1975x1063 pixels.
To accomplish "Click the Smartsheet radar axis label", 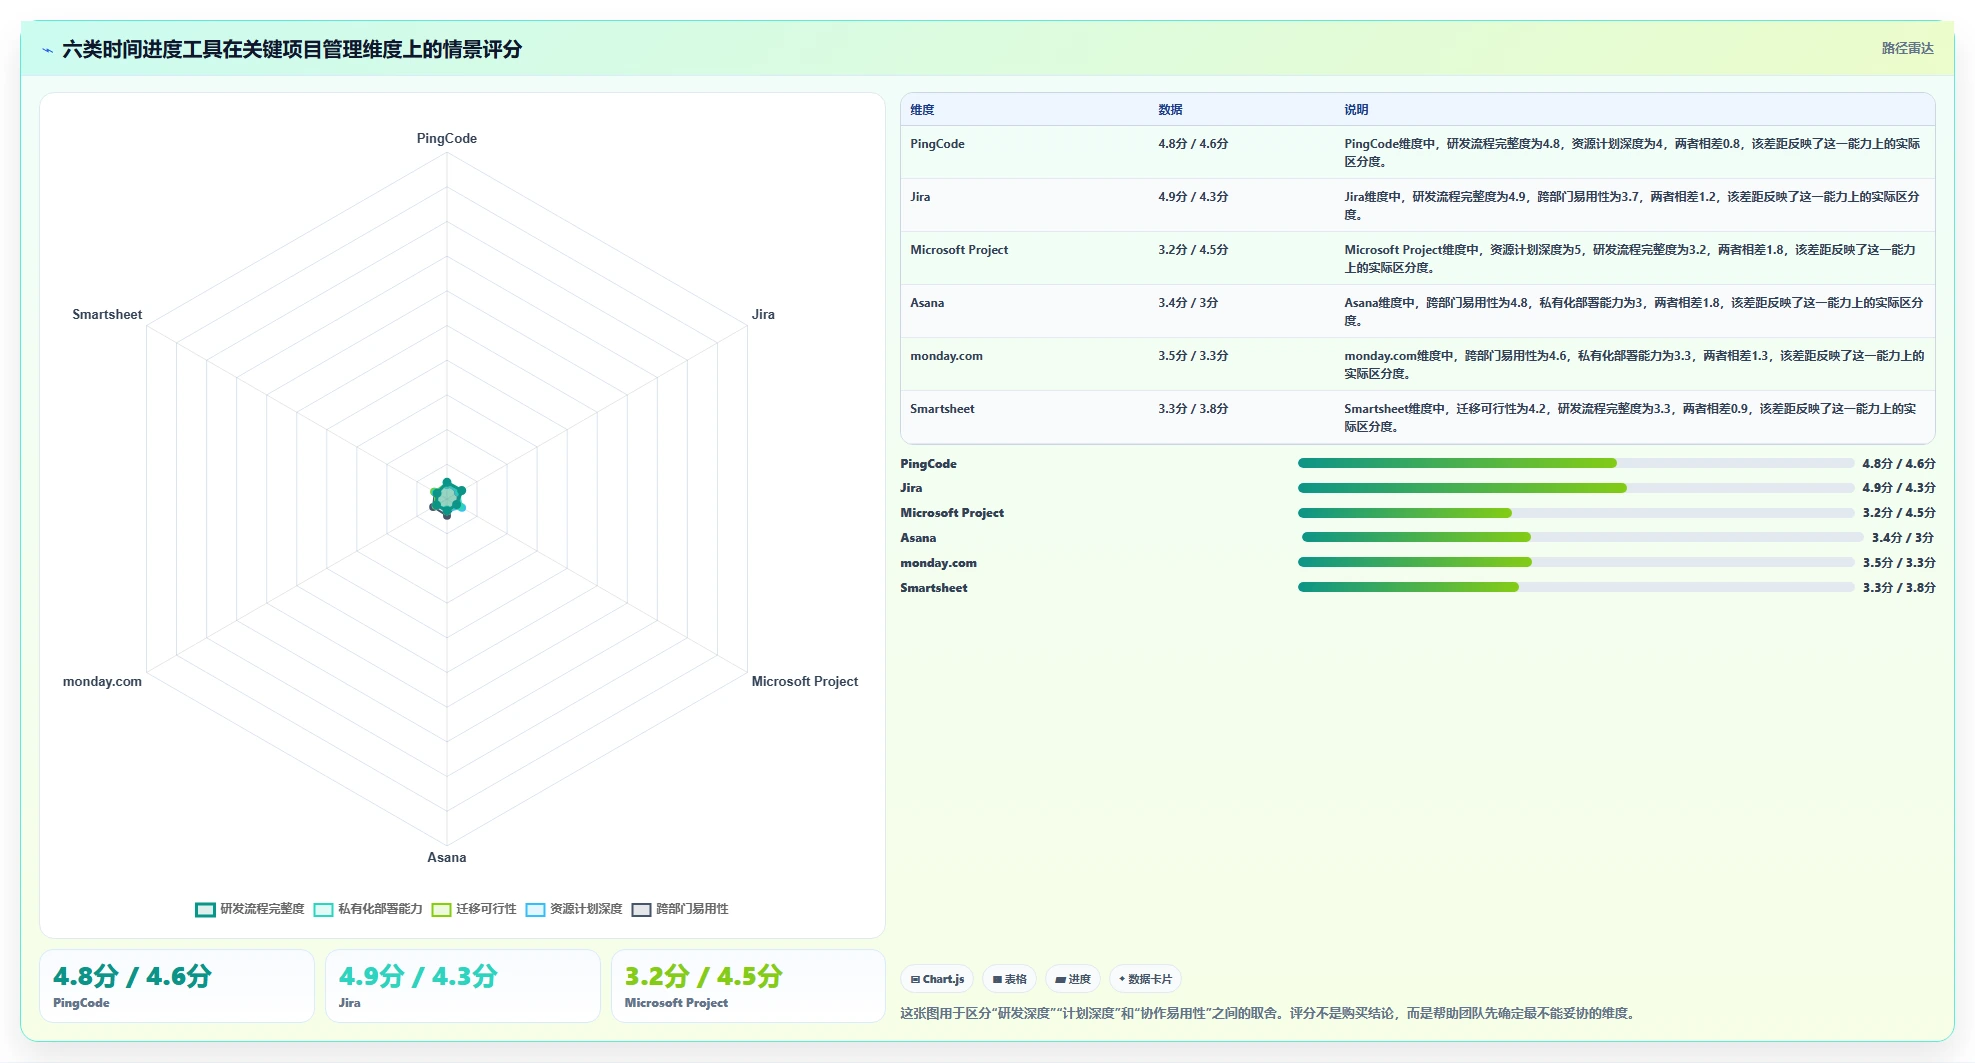I will click(x=107, y=314).
